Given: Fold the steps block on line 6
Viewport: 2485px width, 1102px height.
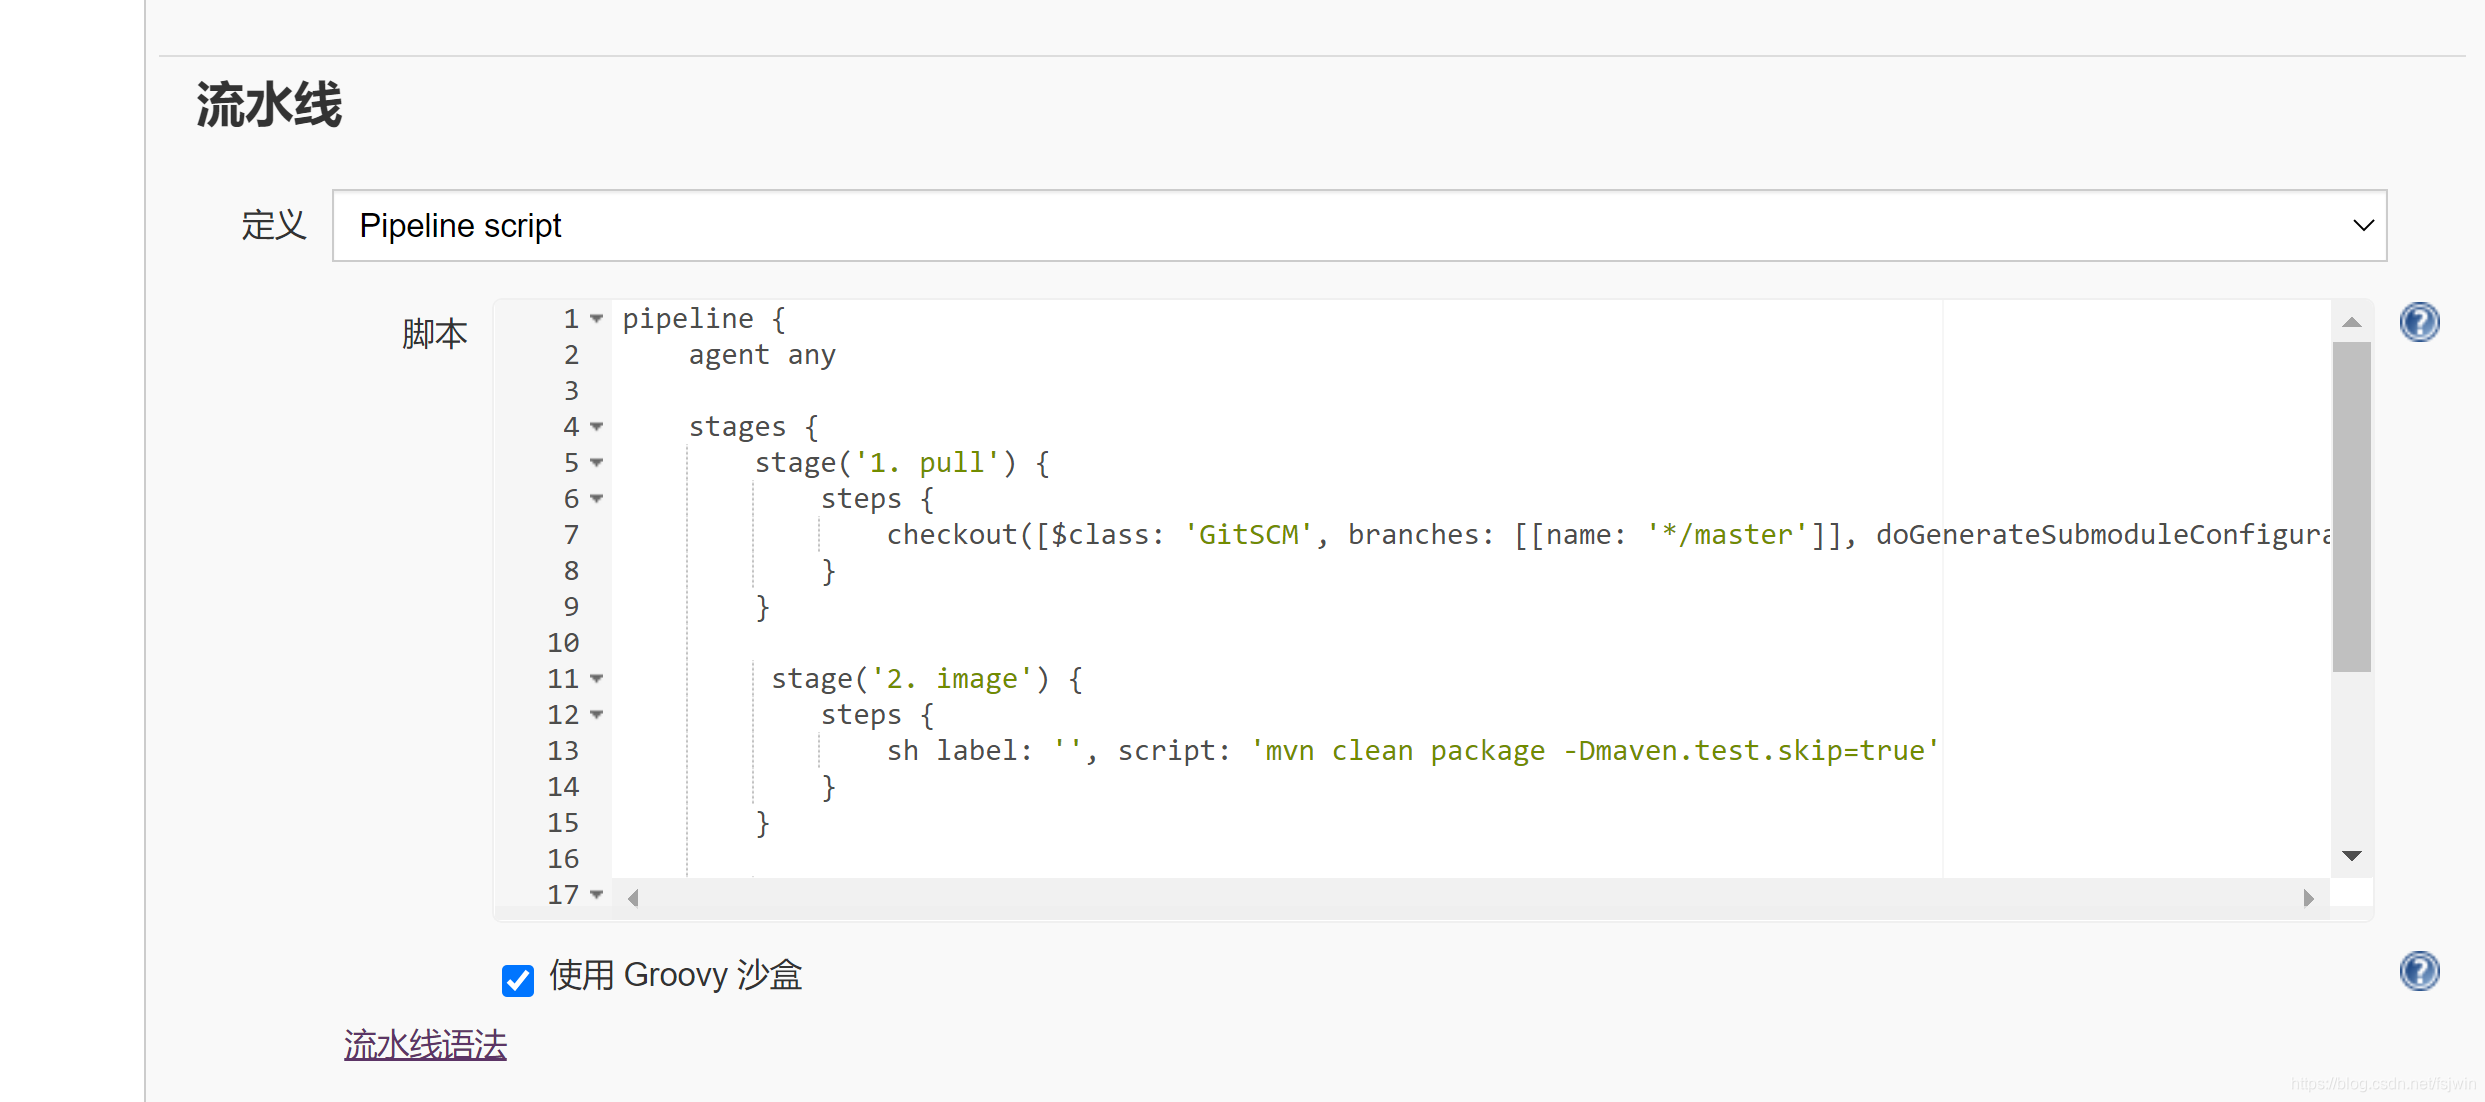Looking at the screenshot, I should (597, 499).
